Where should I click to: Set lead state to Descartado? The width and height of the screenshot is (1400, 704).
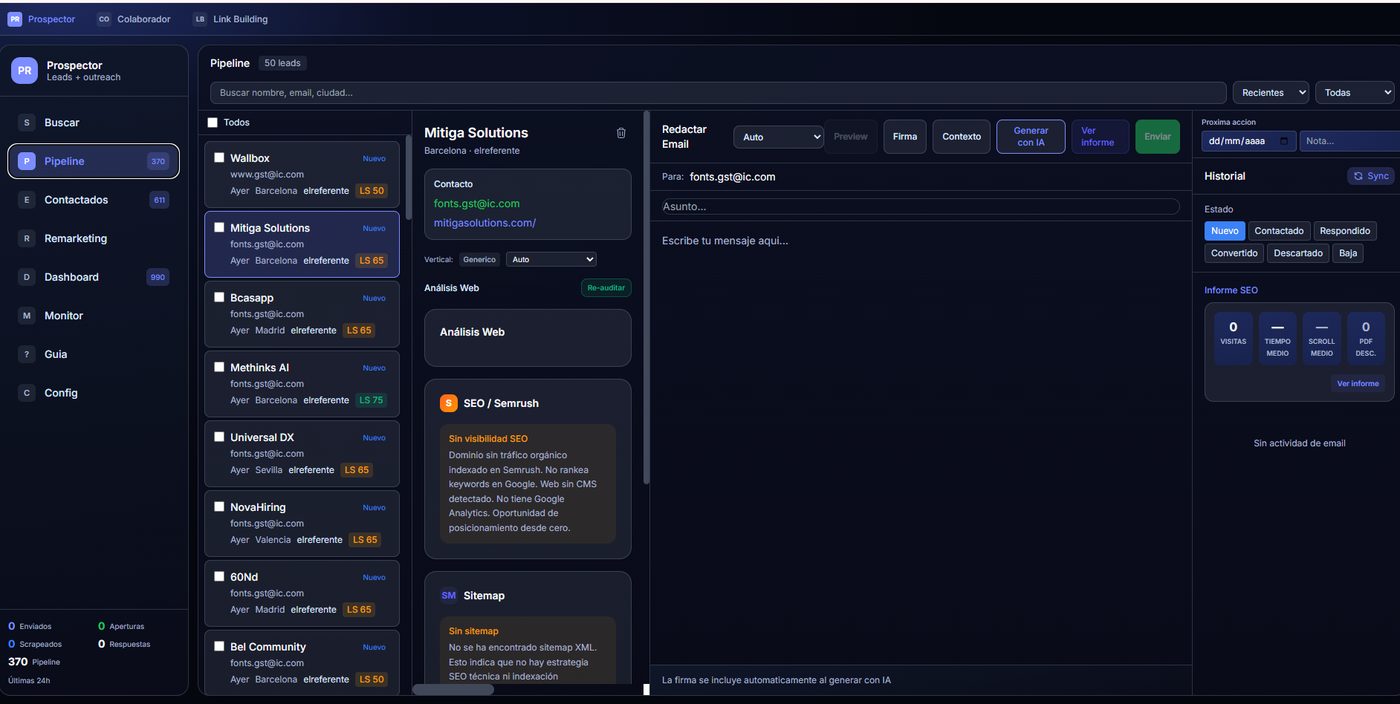(x=1298, y=253)
